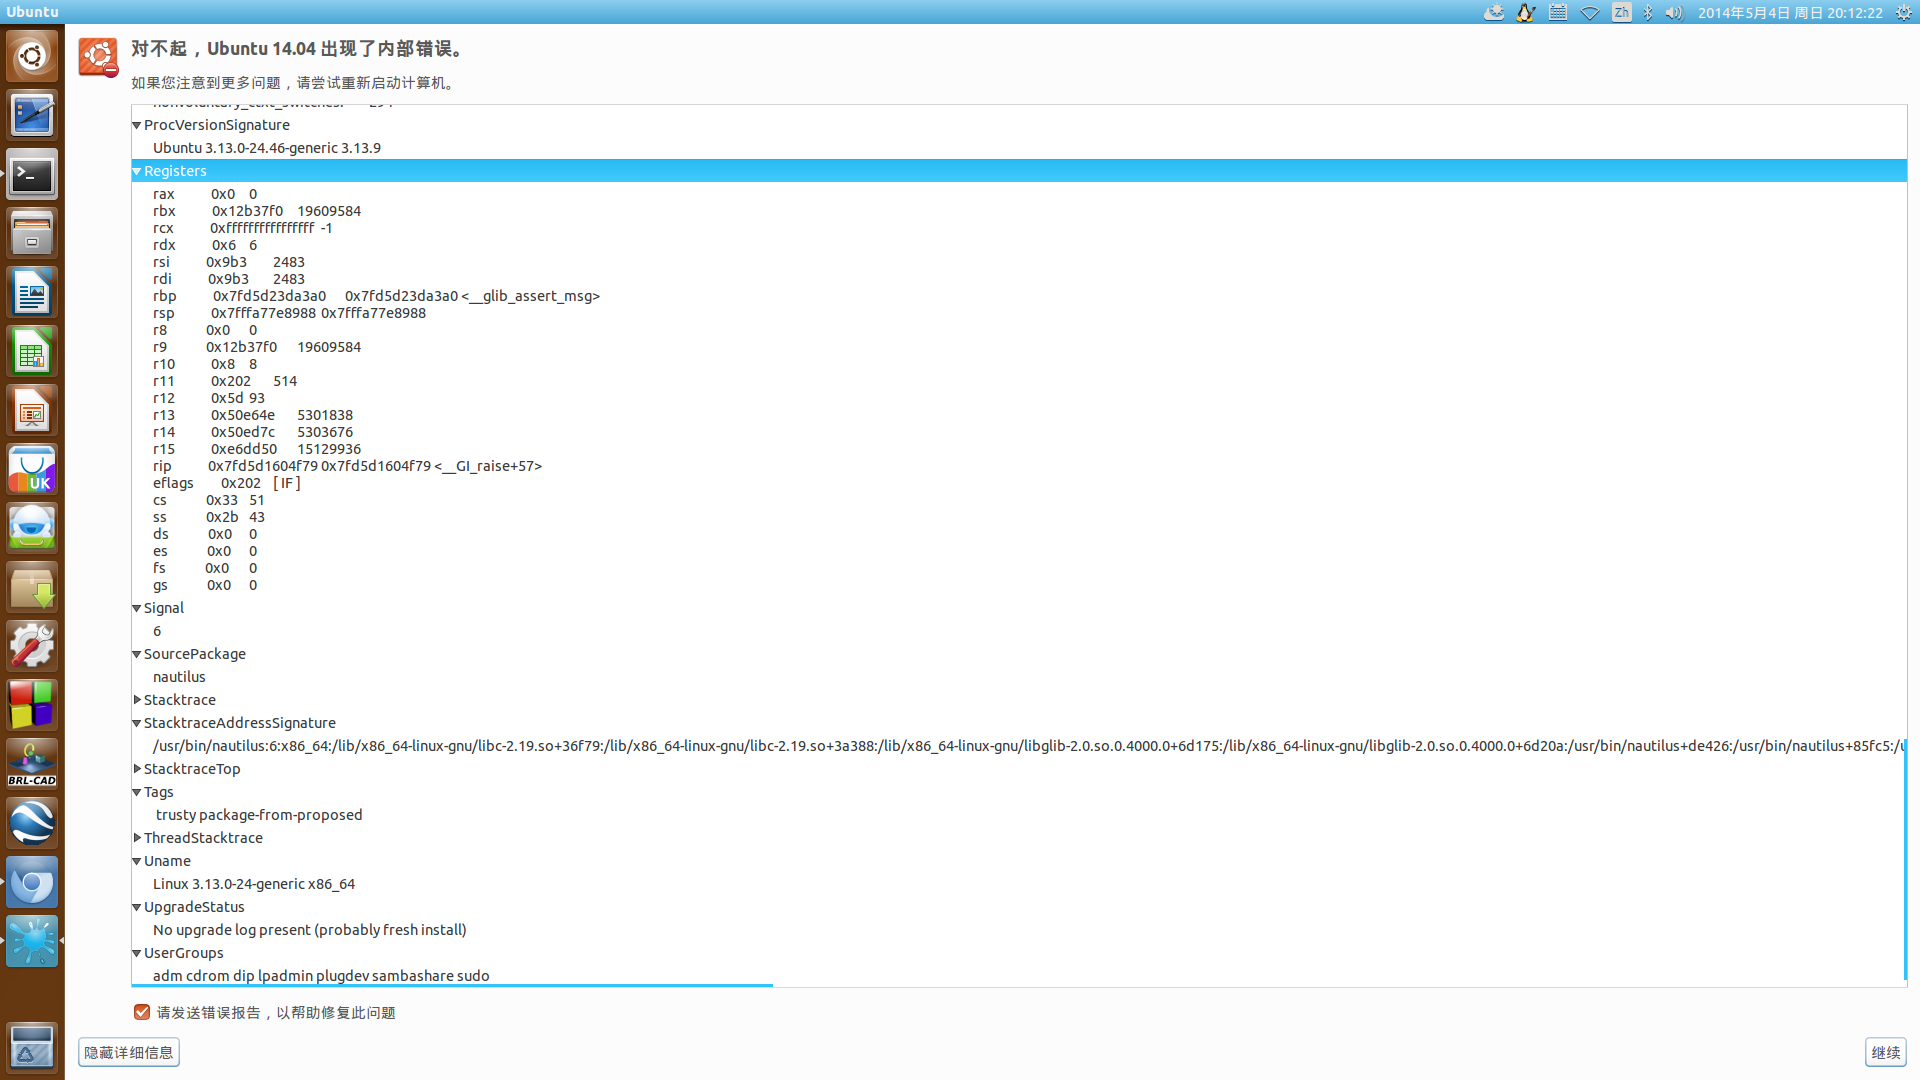Screen dimensions: 1920x1080
Task: Open the colored cubes application icon
Action: pyautogui.click(x=32, y=706)
